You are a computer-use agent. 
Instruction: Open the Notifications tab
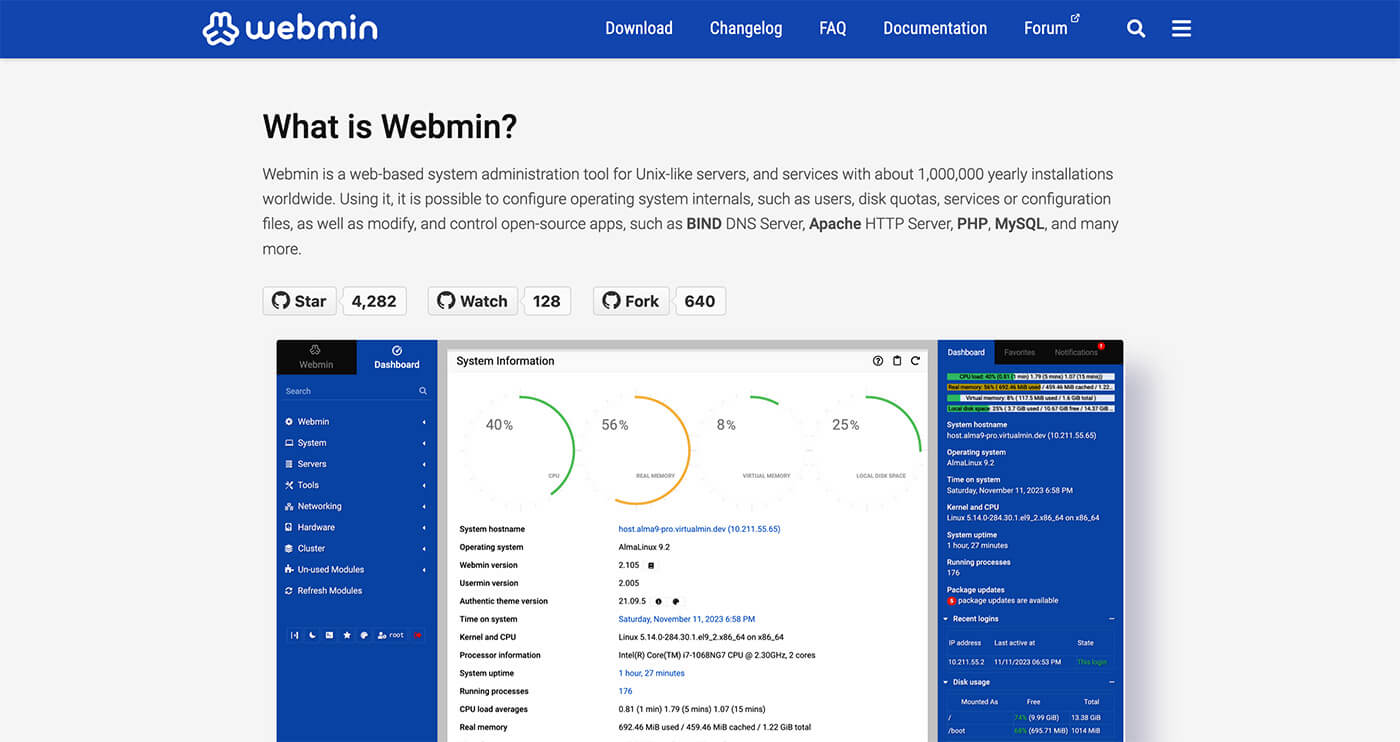pyautogui.click(x=1078, y=352)
